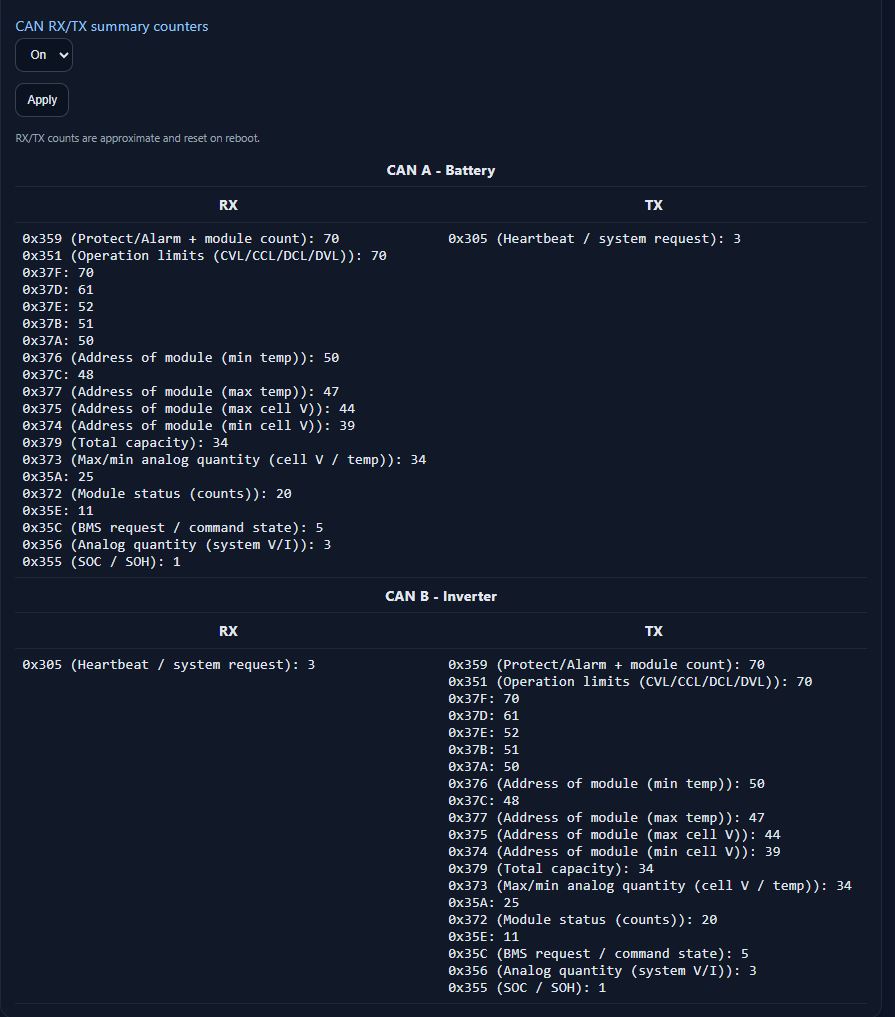Click the RX column header under CAN B
This screenshot has width=895, height=1017.
(228, 631)
